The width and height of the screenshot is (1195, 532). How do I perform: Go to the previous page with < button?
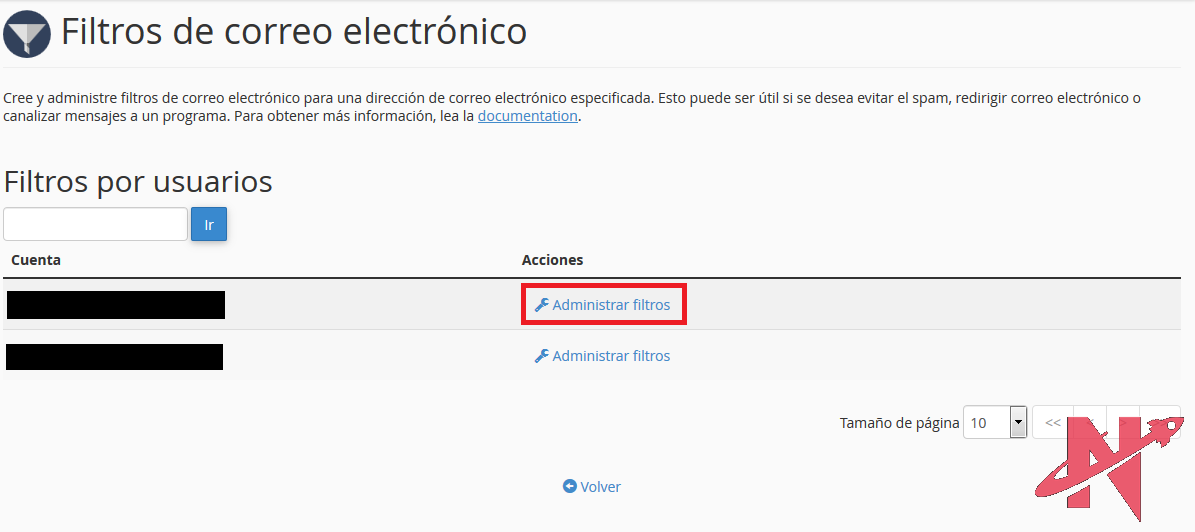(x=1090, y=423)
